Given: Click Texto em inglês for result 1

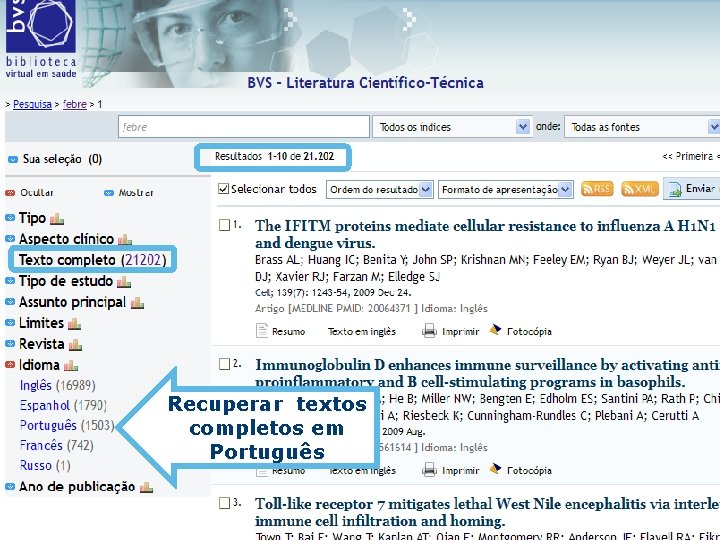Looking at the screenshot, I should tap(362, 332).
